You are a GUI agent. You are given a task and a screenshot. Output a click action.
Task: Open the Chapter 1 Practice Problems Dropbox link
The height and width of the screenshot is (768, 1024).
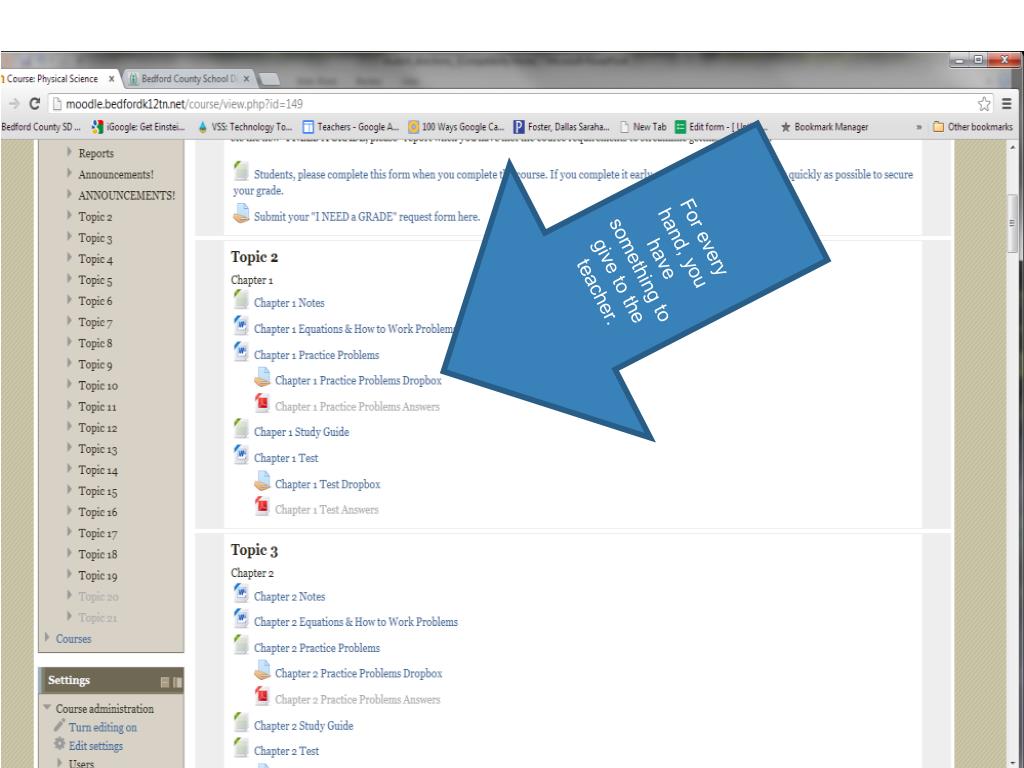point(358,380)
